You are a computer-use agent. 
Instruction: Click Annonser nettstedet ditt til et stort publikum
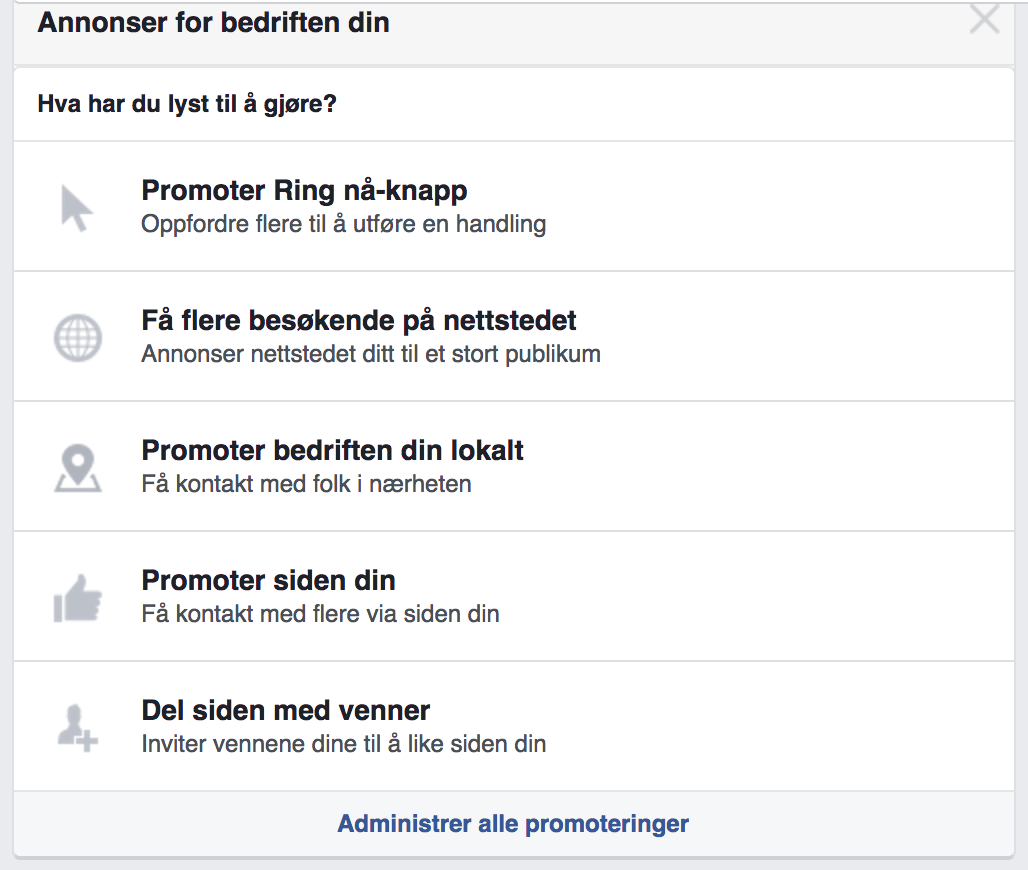point(371,354)
